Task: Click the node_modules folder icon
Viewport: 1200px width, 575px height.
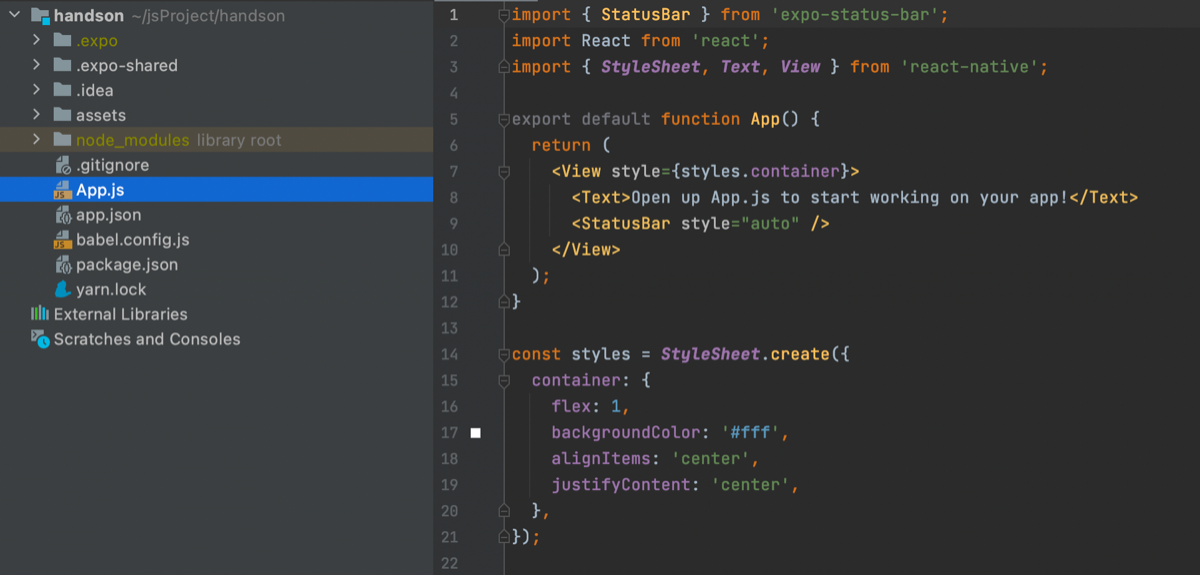Action: click(61, 140)
